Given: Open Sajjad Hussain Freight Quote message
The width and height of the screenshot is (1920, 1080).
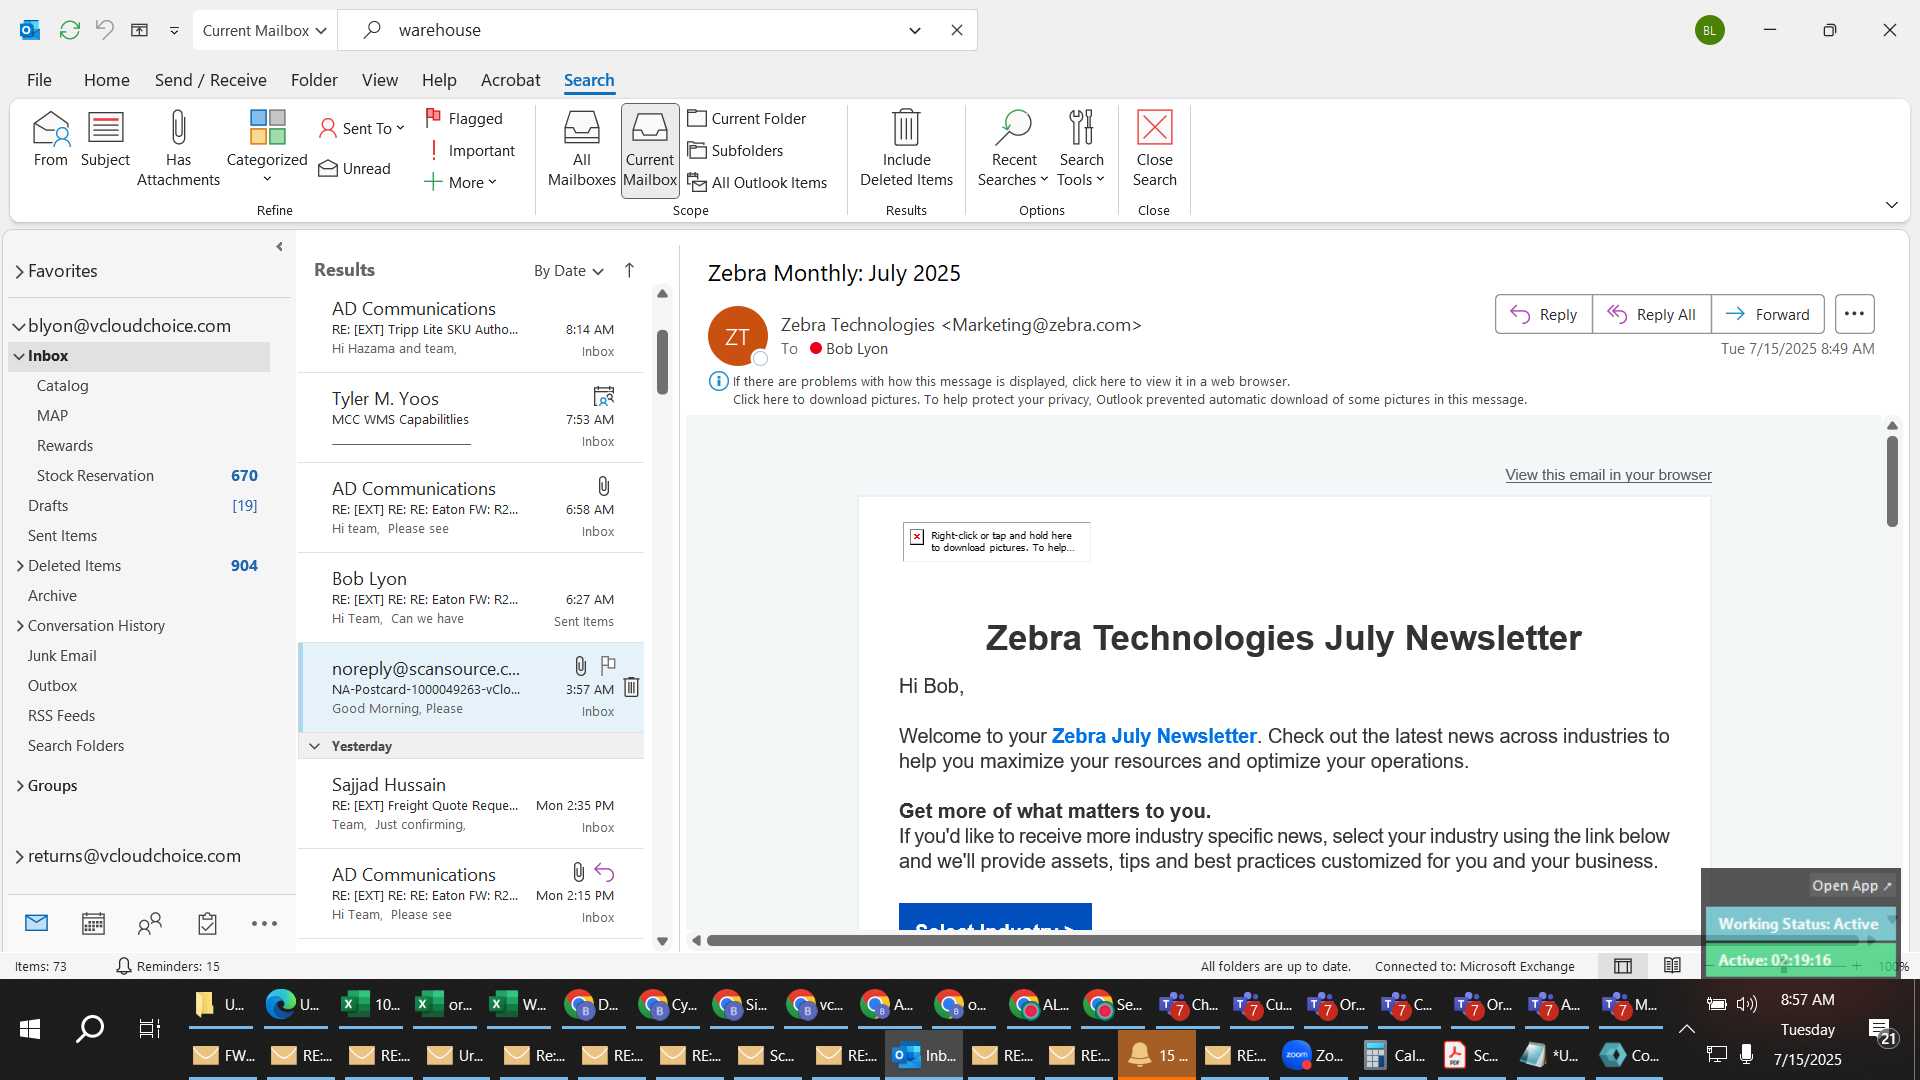Looking at the screenshot, I should (471, 804).
